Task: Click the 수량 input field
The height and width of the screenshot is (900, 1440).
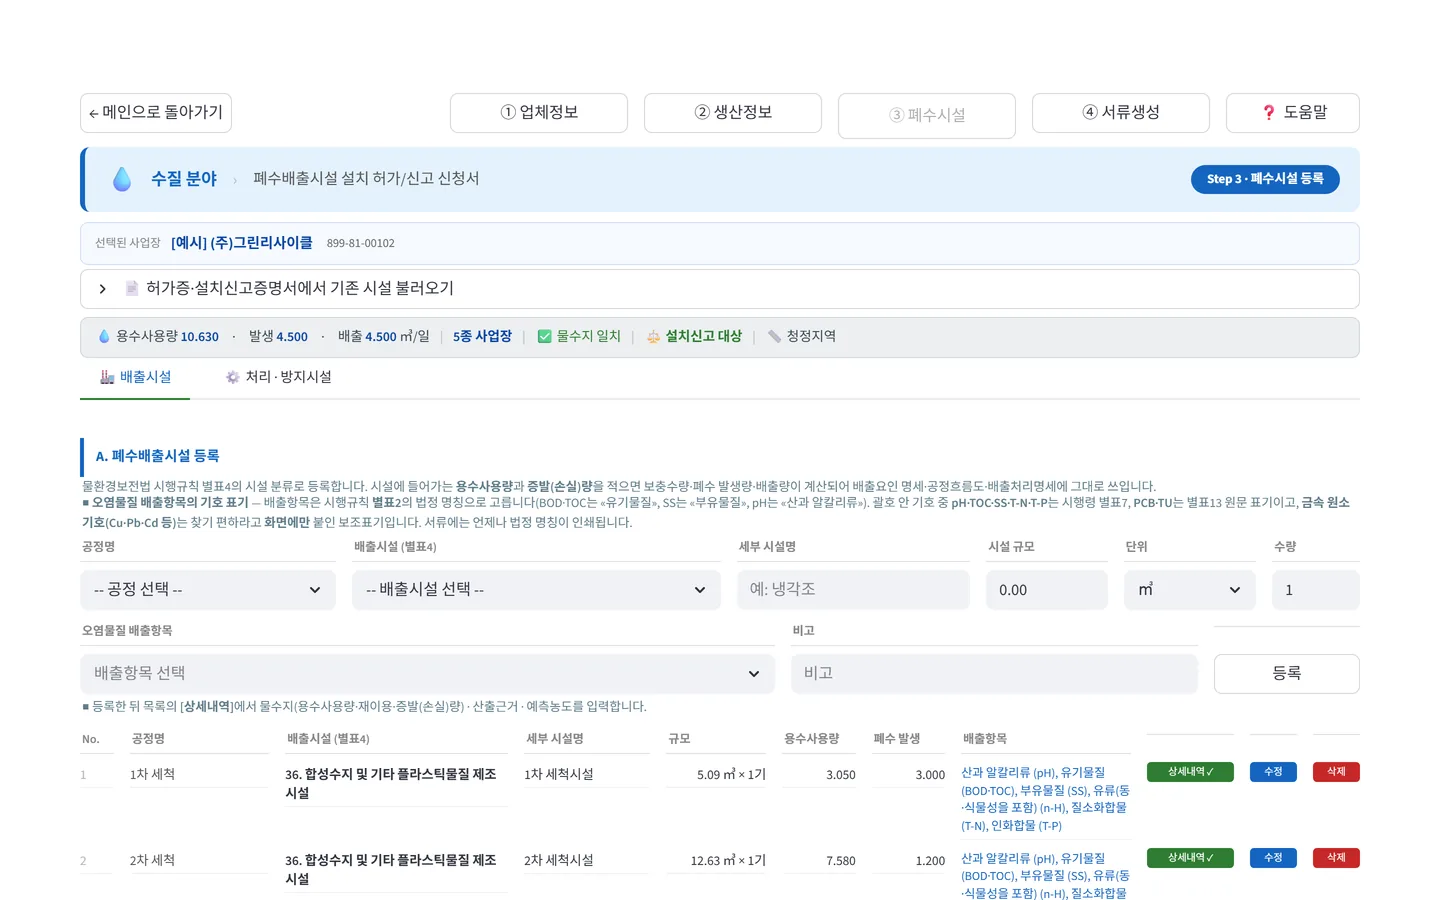Action: pos(1316,590)
